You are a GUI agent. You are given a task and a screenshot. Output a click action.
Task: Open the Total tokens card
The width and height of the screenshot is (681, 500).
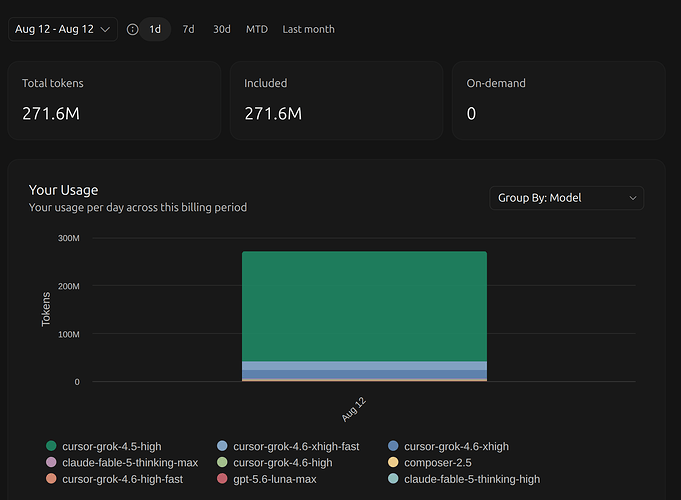point(114,100)
